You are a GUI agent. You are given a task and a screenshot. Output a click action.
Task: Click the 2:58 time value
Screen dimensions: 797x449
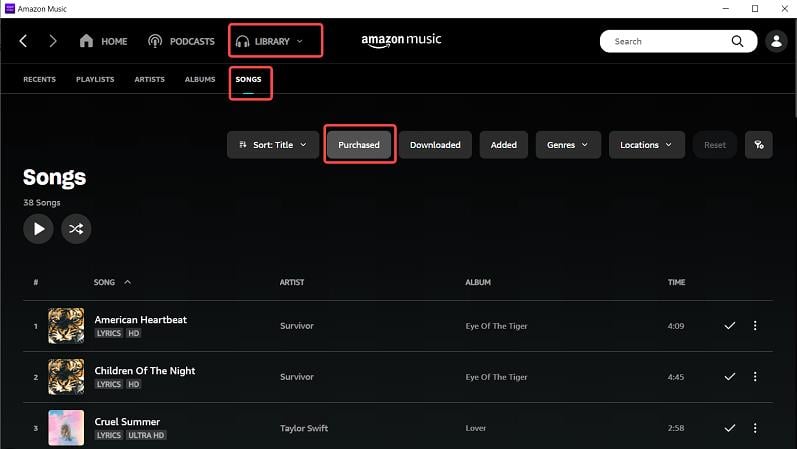tap(676, 428)
